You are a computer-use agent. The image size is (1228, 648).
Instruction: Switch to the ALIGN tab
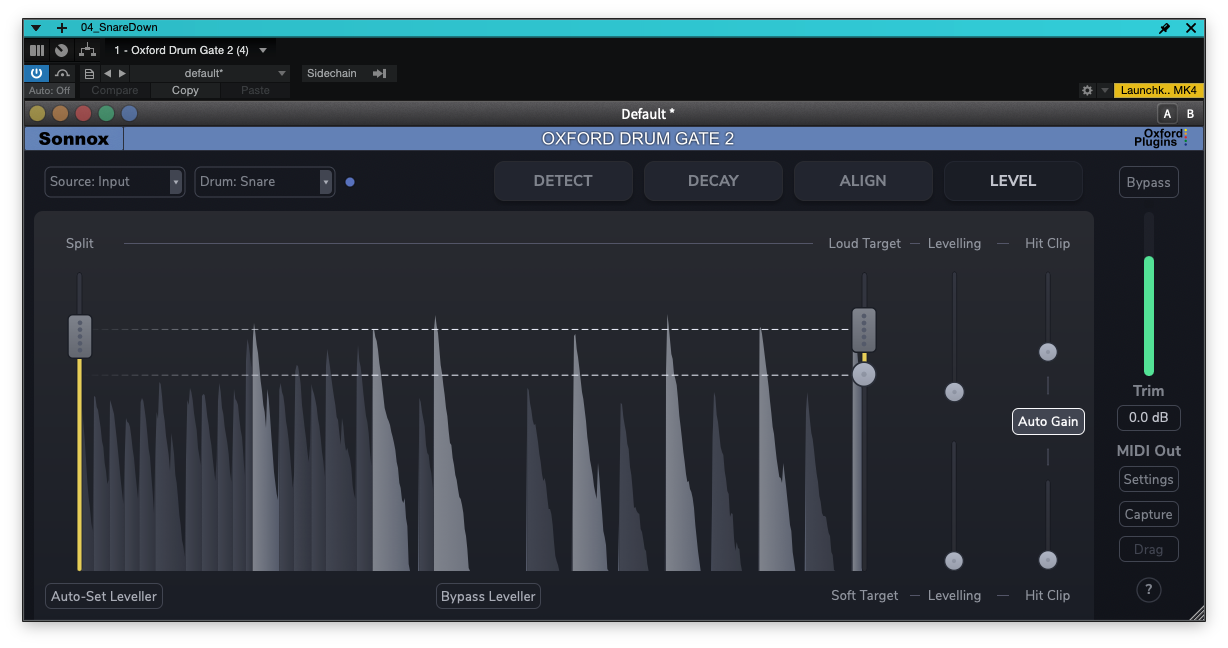(863, 181)
